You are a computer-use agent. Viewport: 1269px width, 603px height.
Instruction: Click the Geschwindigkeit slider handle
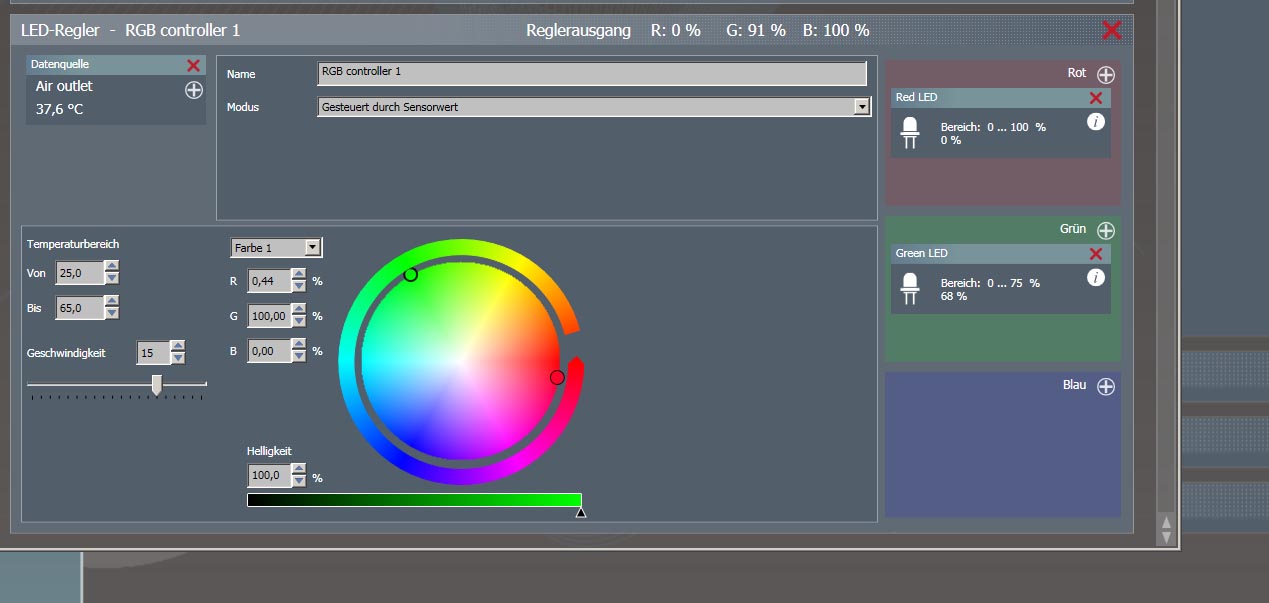point(157,385)
